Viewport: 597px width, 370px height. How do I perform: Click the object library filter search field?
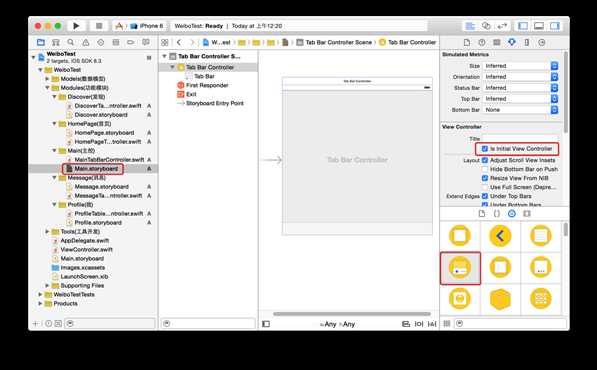pyautogui.click(x=511, y=324)
